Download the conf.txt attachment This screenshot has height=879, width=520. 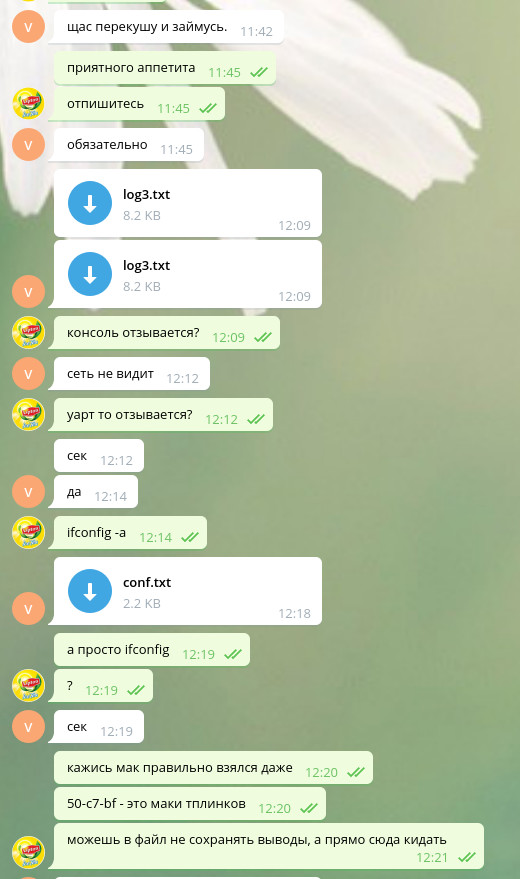[90, 591]
